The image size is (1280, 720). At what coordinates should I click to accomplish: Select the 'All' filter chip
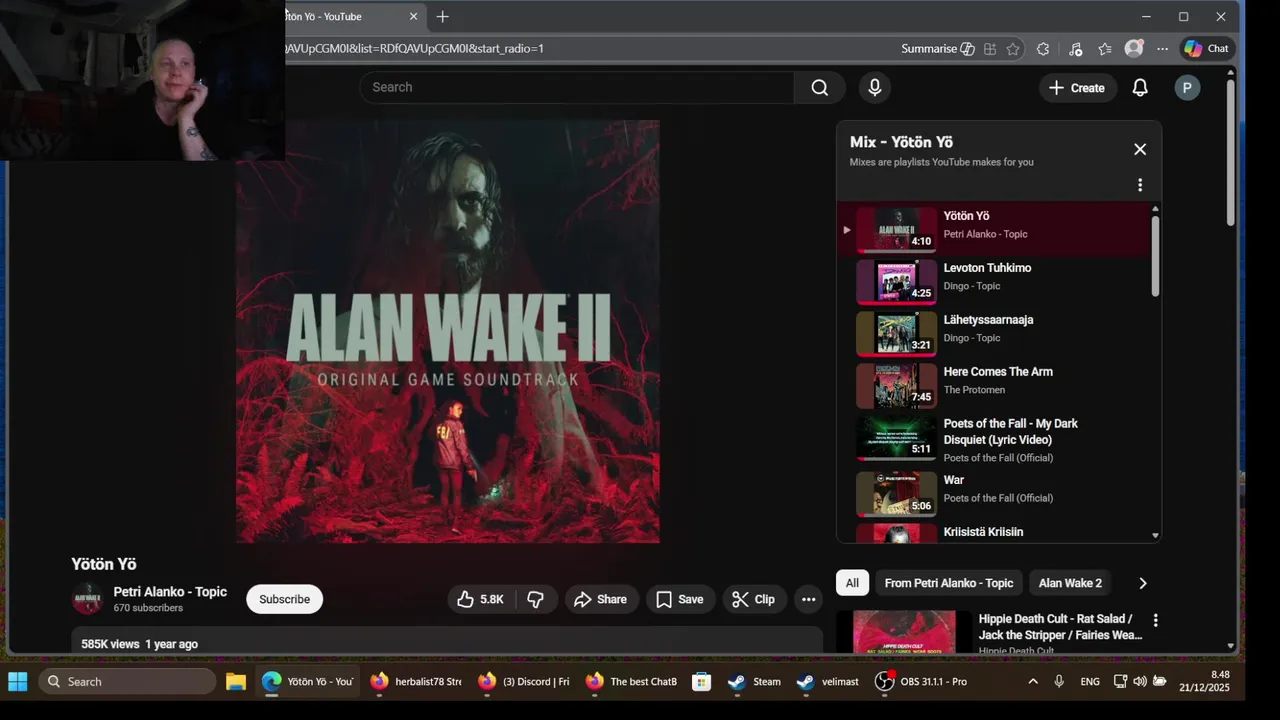tap(852, 583)
